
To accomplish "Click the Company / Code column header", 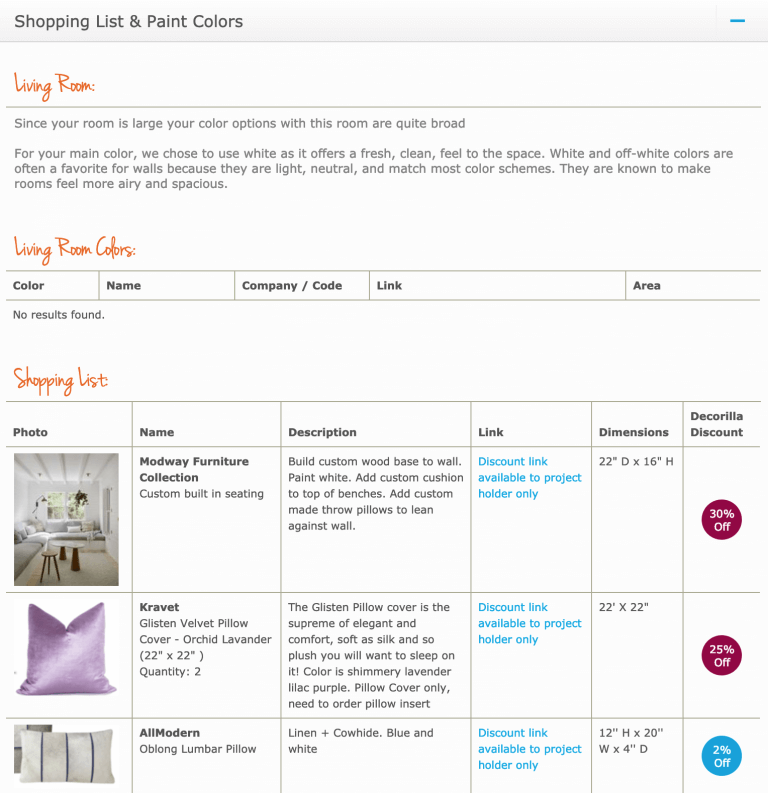I will click(292, 286).
